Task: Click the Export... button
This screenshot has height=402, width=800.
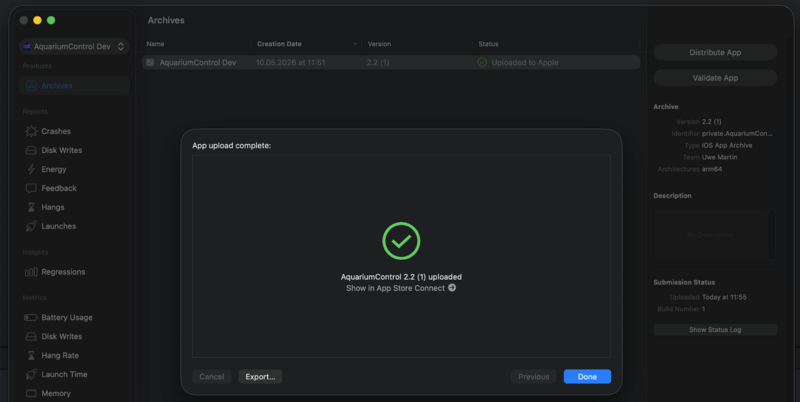Action: (260, 376)
